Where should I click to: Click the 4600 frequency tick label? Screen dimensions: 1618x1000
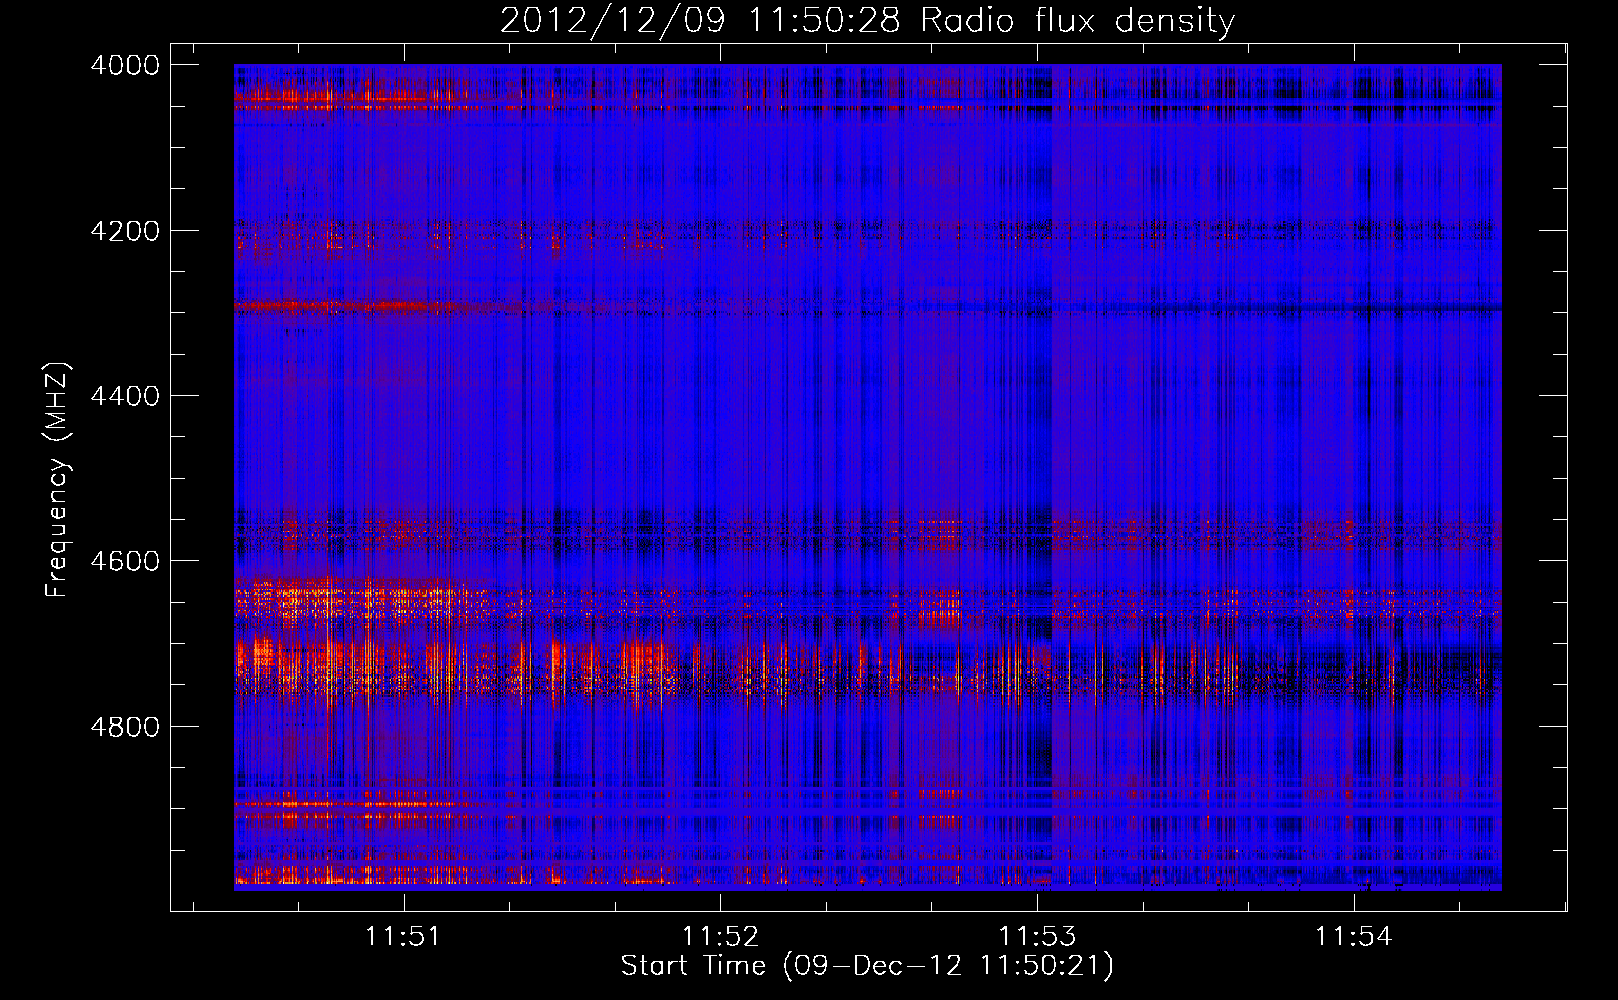coord(125,561)
